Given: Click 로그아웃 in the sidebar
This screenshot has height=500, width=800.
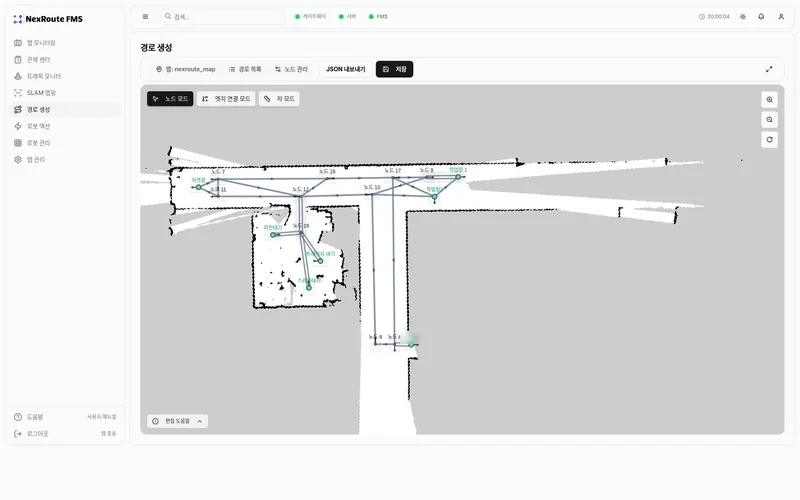Looking at the screenshot, I should point(64,434).
